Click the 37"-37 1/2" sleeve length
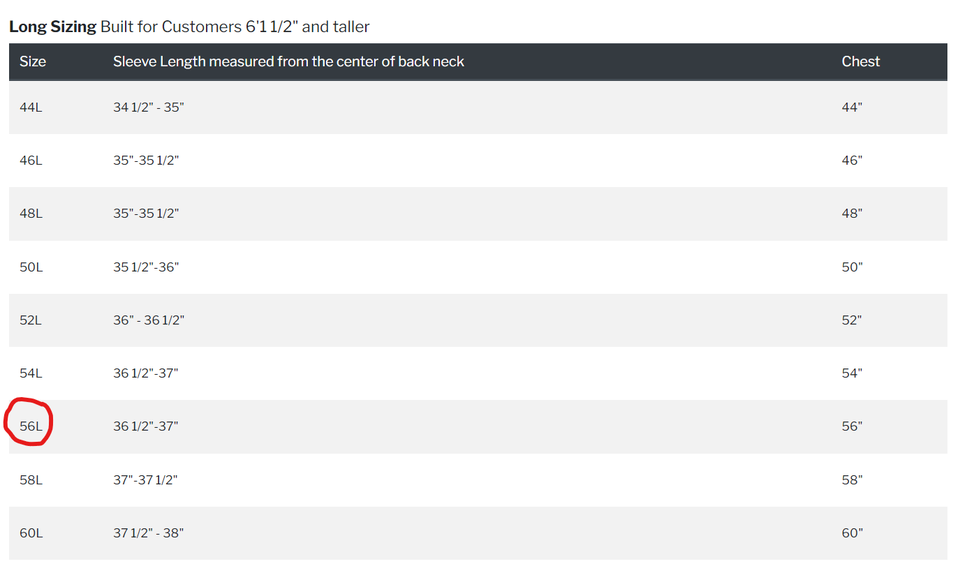The height and width of the screenshot is (573, 960). pos(145,480)
